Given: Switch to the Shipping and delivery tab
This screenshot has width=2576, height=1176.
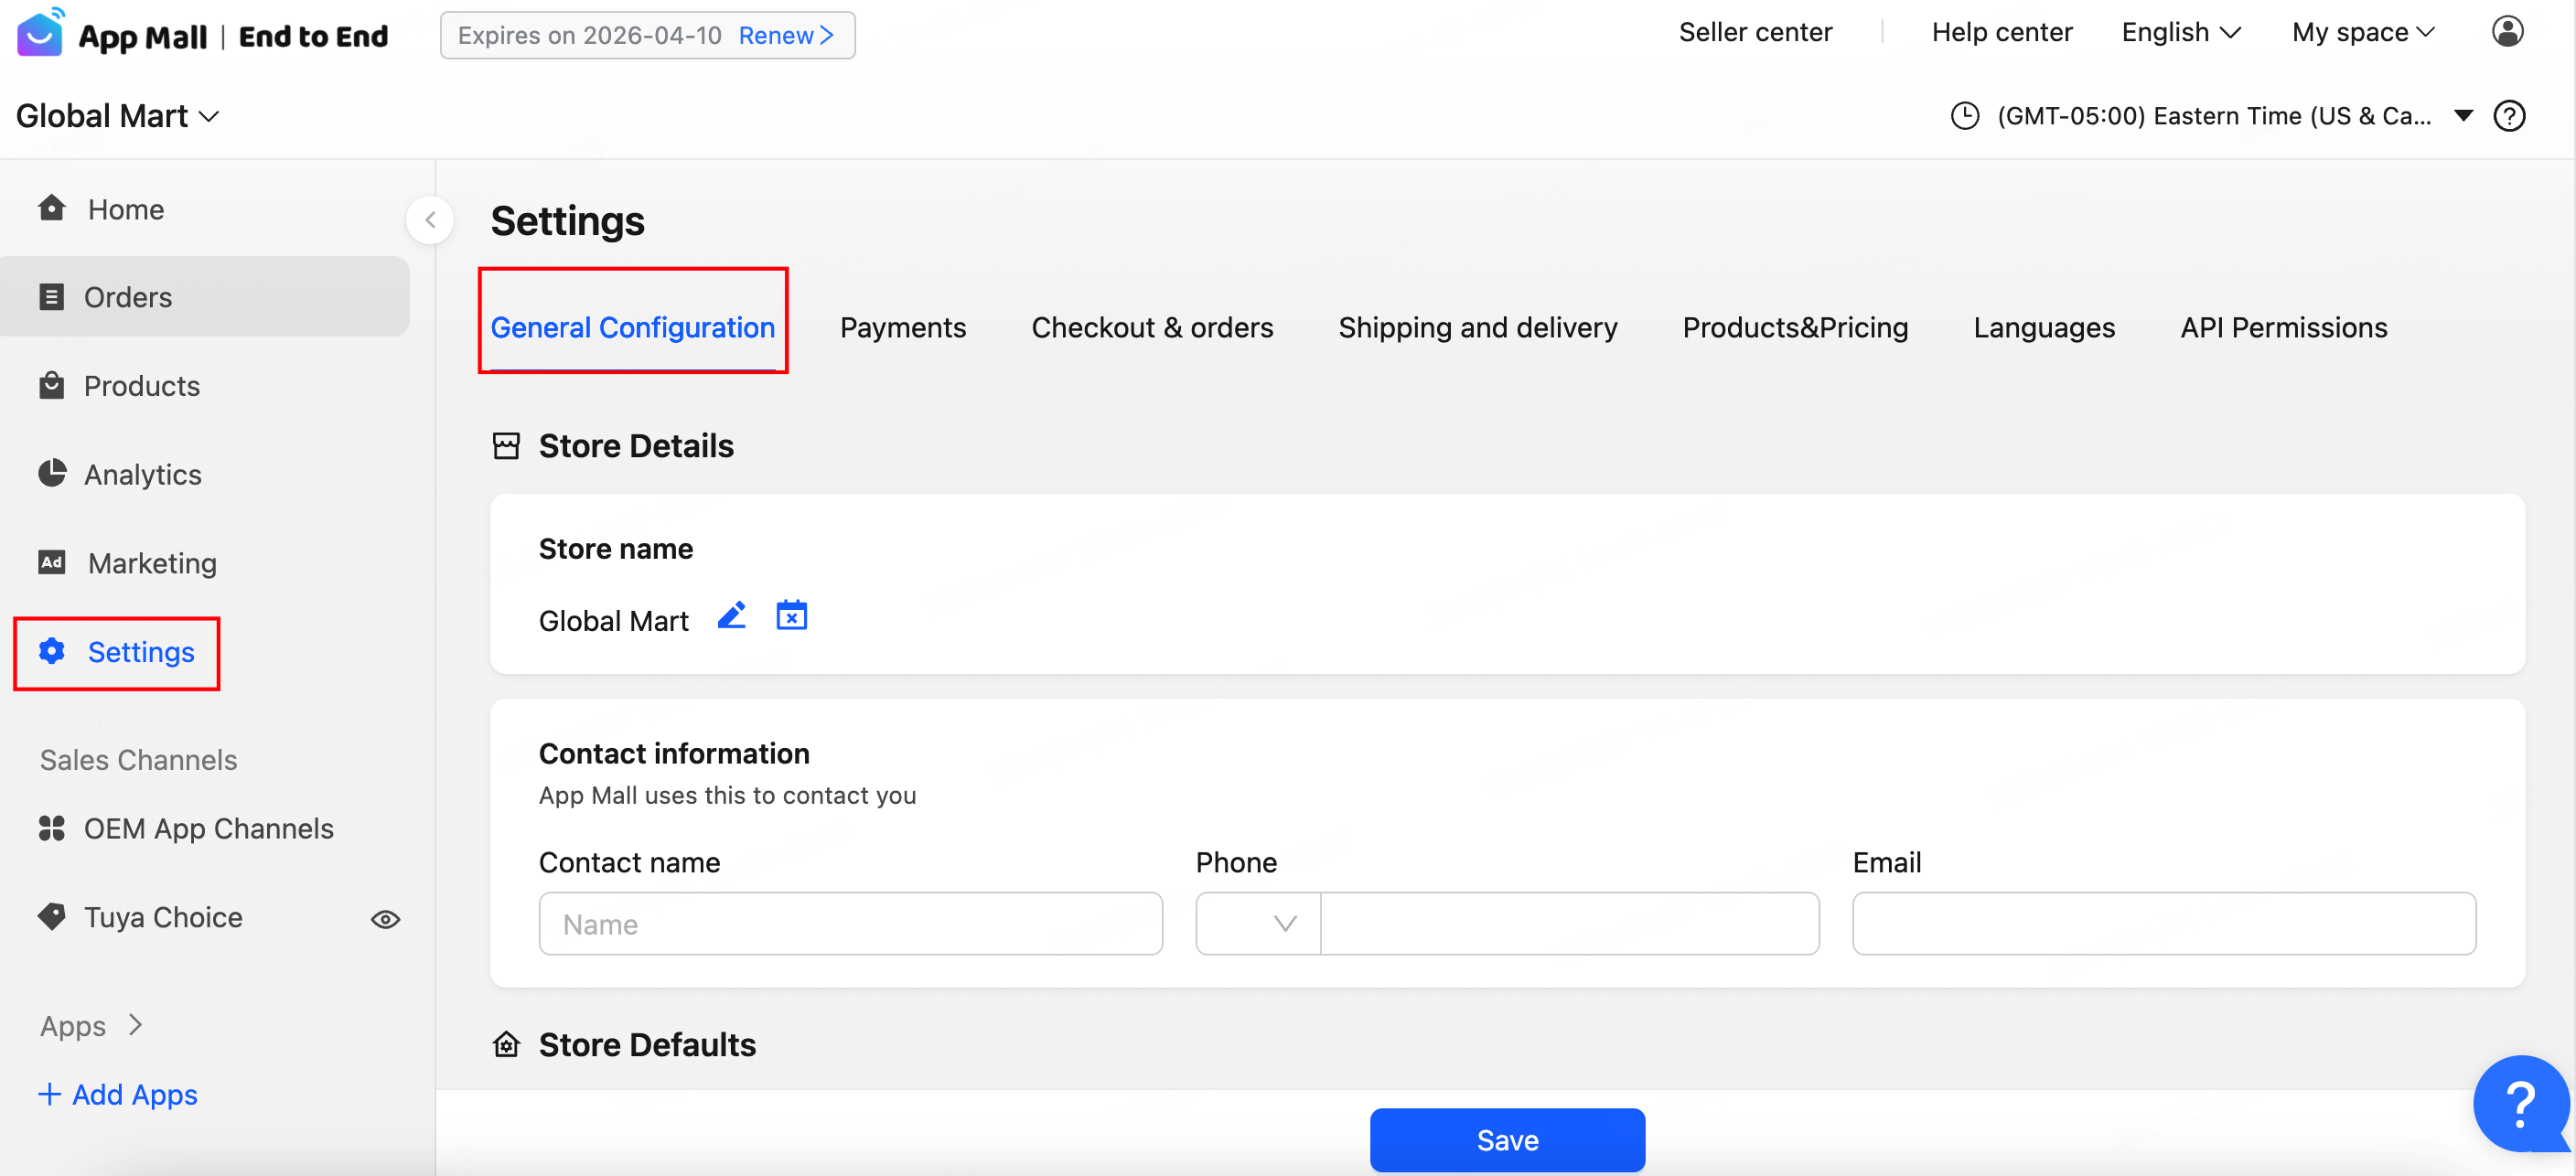Looking at the screenshot, I should [x=1477, y=327].
